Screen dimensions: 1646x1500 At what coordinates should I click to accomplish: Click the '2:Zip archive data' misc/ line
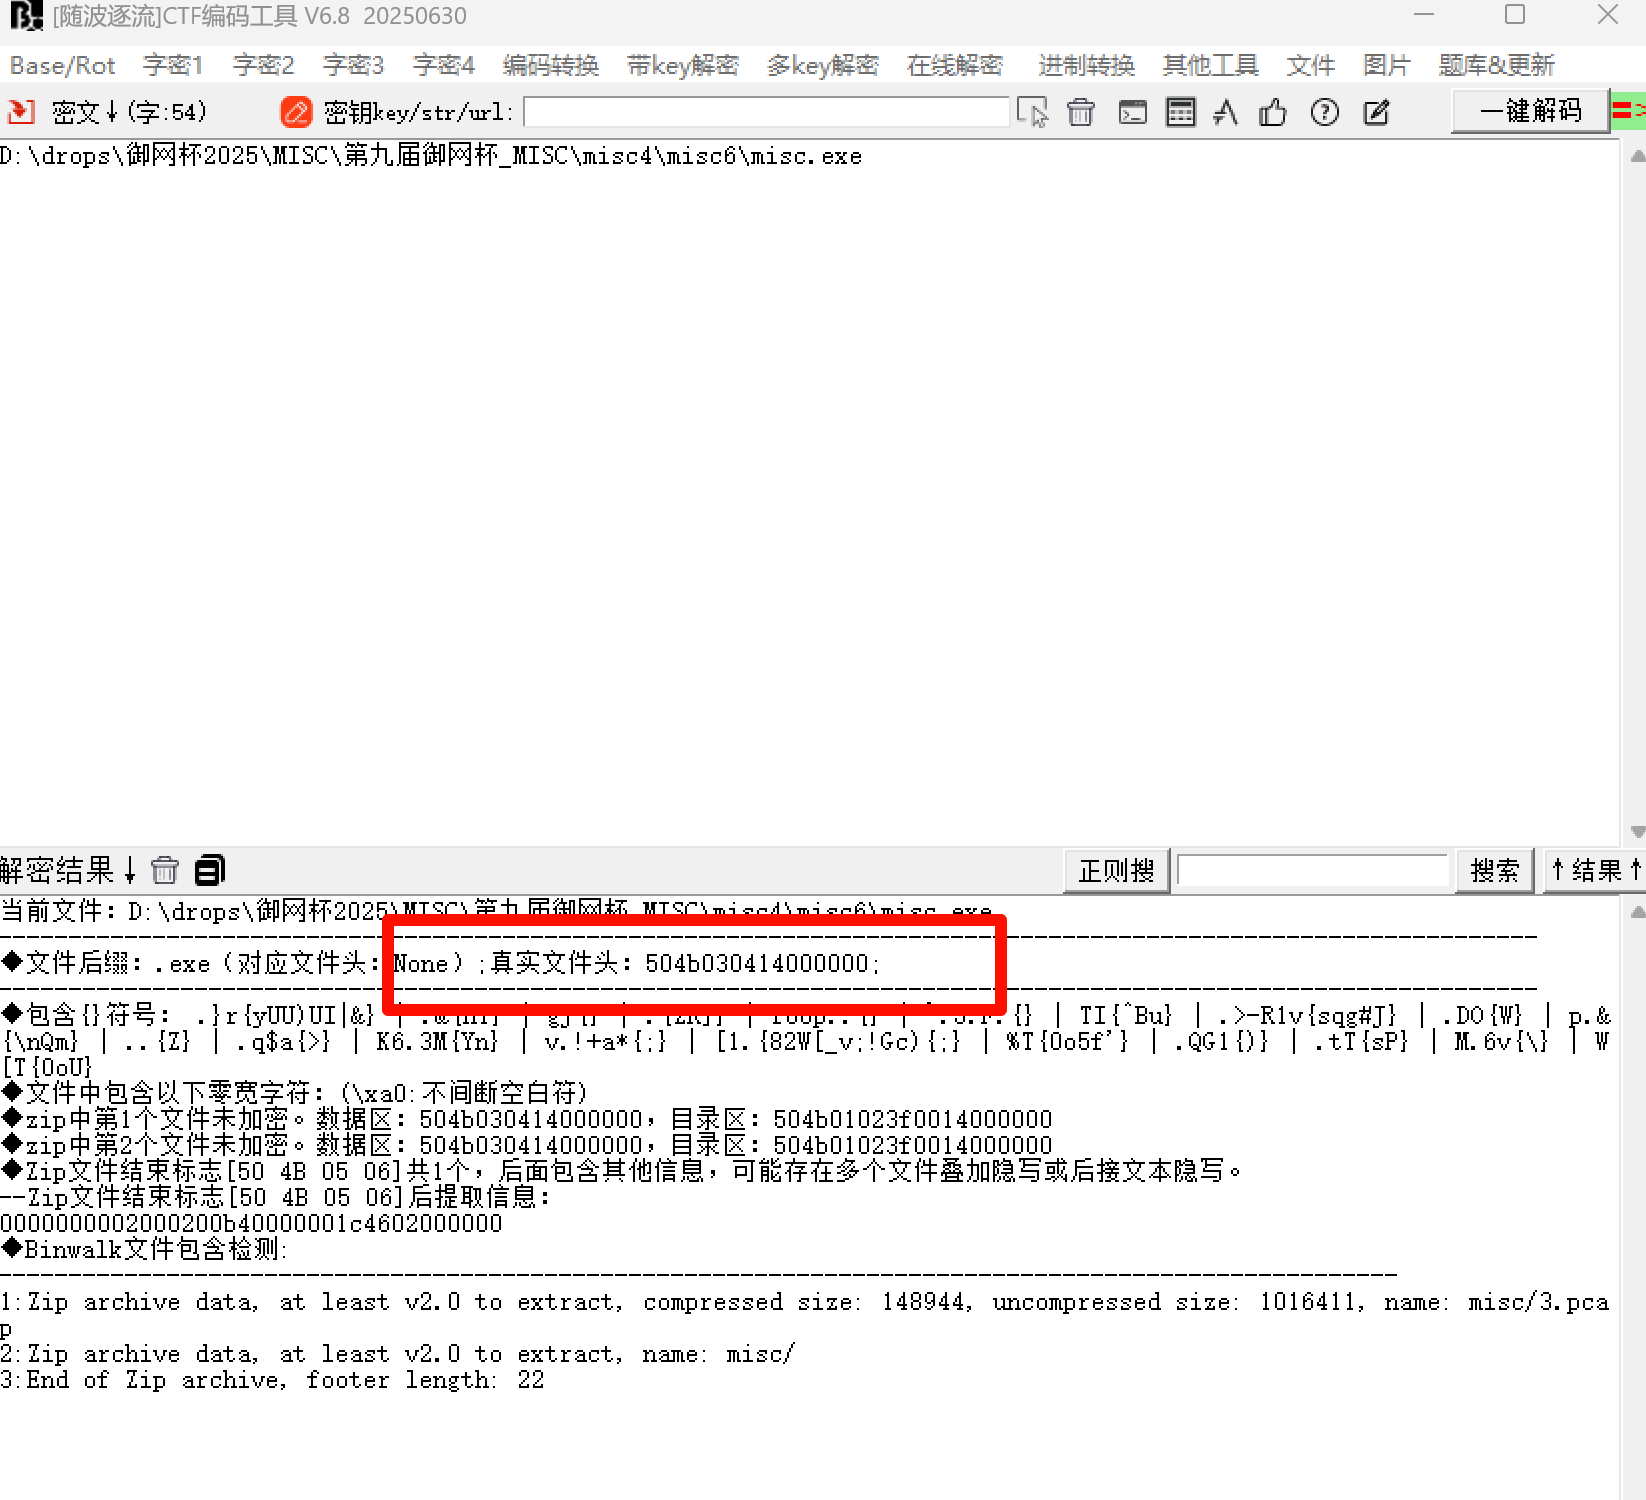pos(398,1354)
